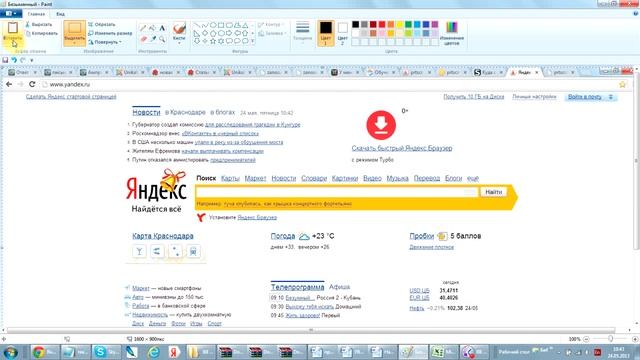Click the Найти search button

tap(493, 192)
